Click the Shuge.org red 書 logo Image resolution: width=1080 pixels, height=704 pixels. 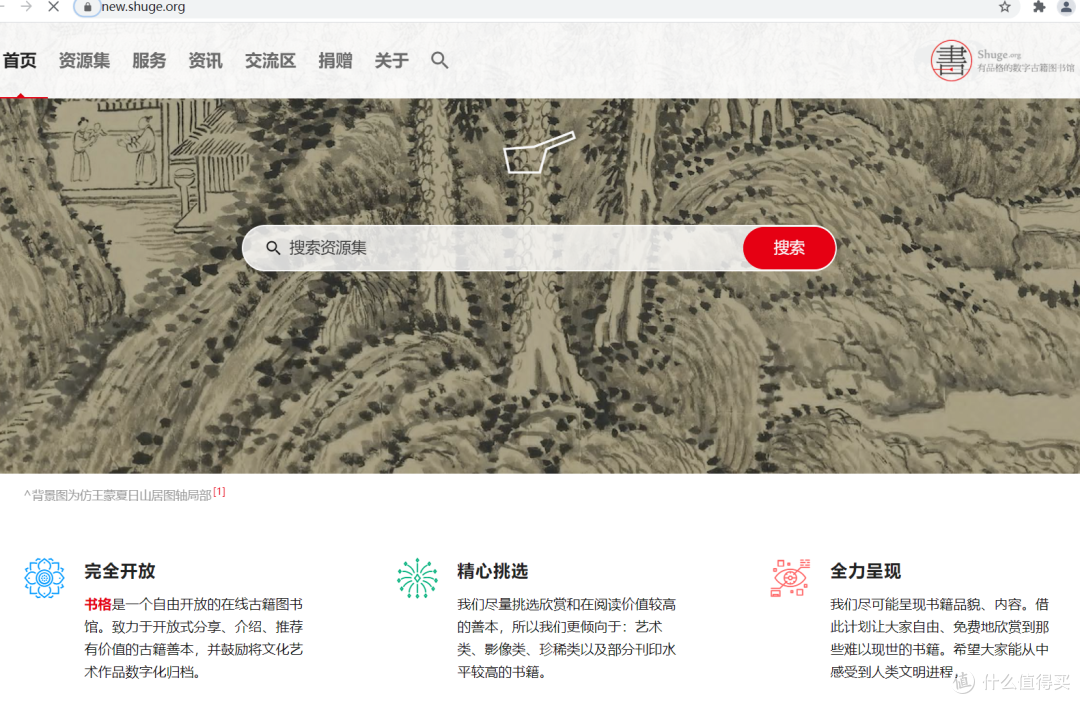click(x=951, y=61)
